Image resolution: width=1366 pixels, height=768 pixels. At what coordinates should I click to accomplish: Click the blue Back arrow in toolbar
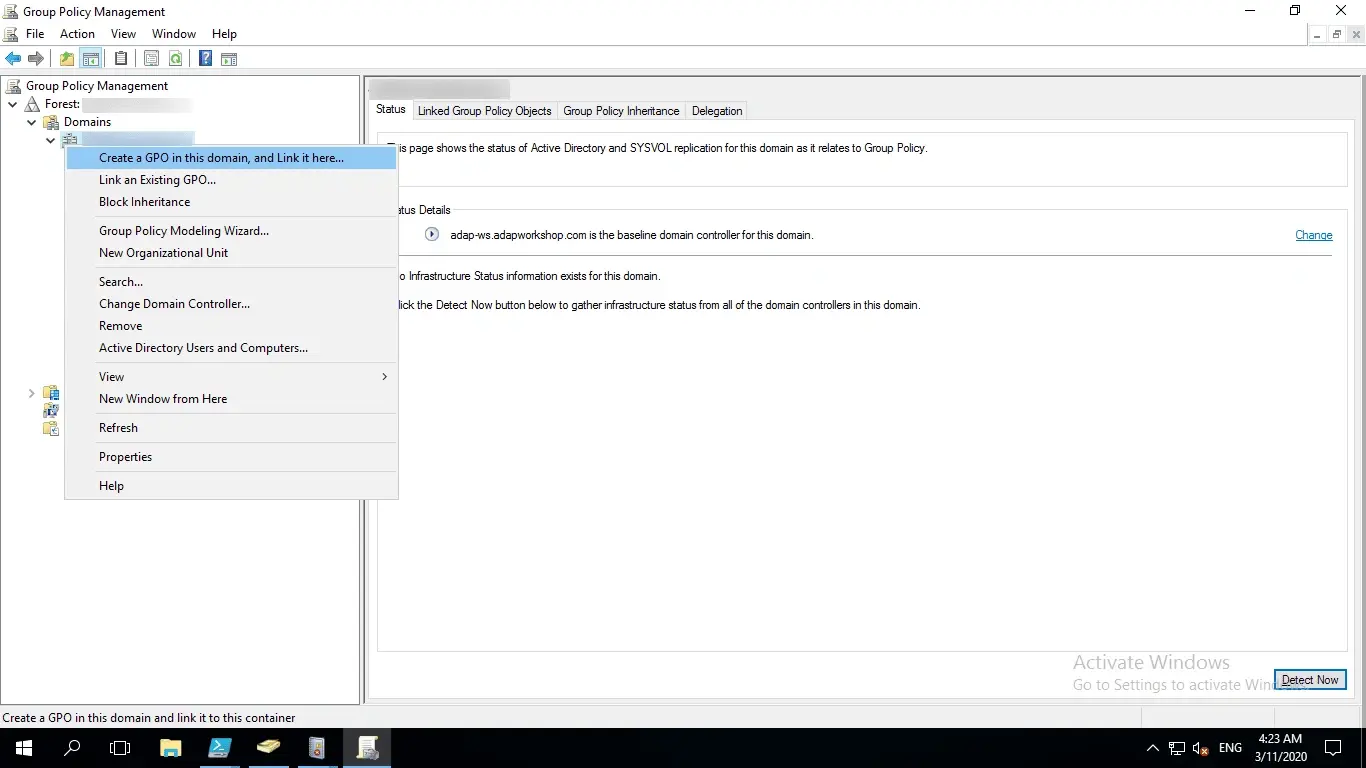click(x=13, y=59)
